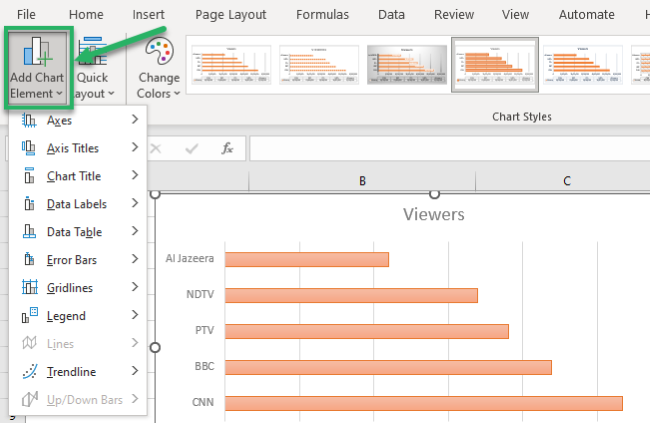
Task: Expand the Legend submenu arrow
Action: (135, 316)
